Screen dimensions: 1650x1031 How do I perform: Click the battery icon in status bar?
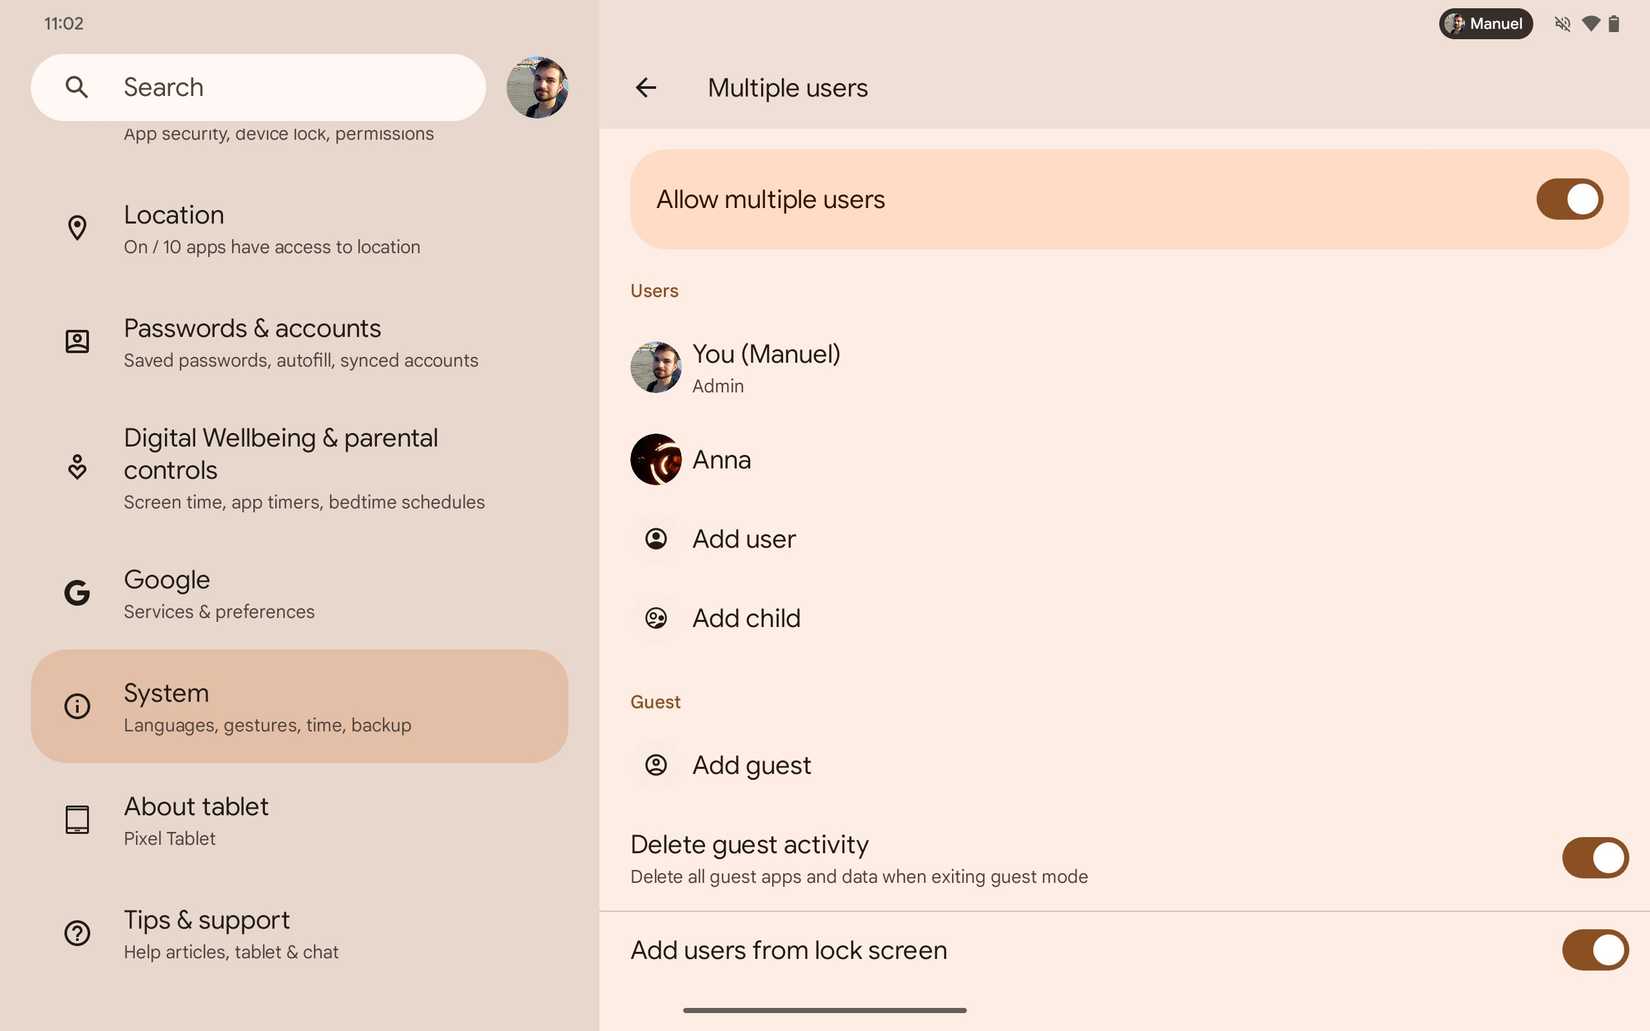pos(1613,24)
